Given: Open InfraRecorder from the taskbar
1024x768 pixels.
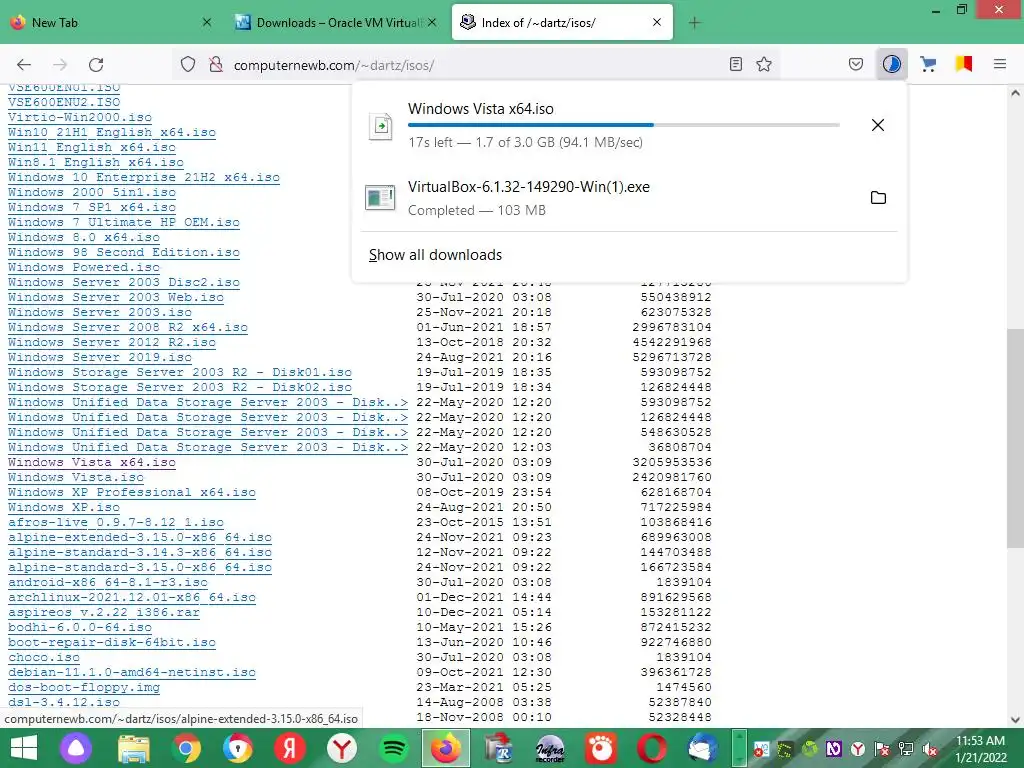Looking at the screenshot, I should click(550, 748).
